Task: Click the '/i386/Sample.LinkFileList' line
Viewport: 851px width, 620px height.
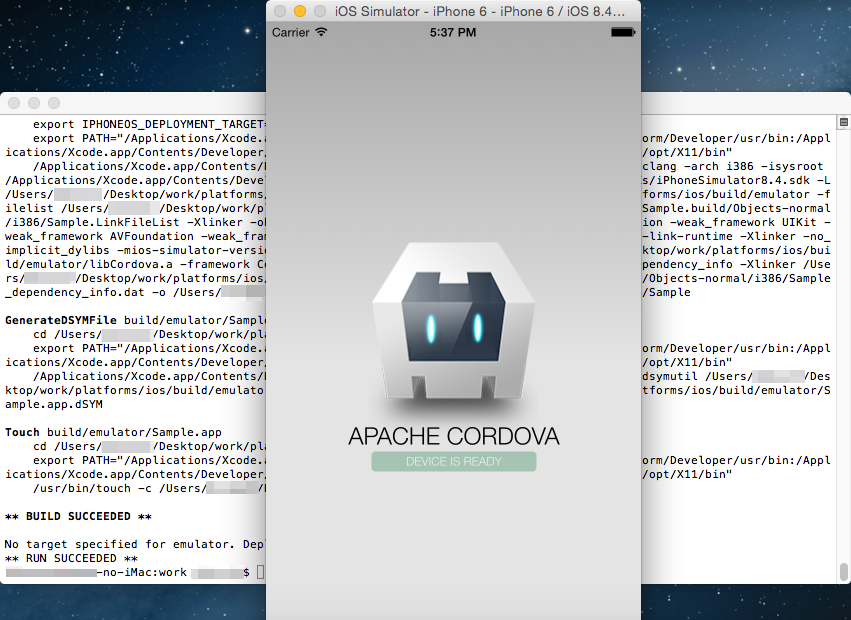Action: point(135,222)
